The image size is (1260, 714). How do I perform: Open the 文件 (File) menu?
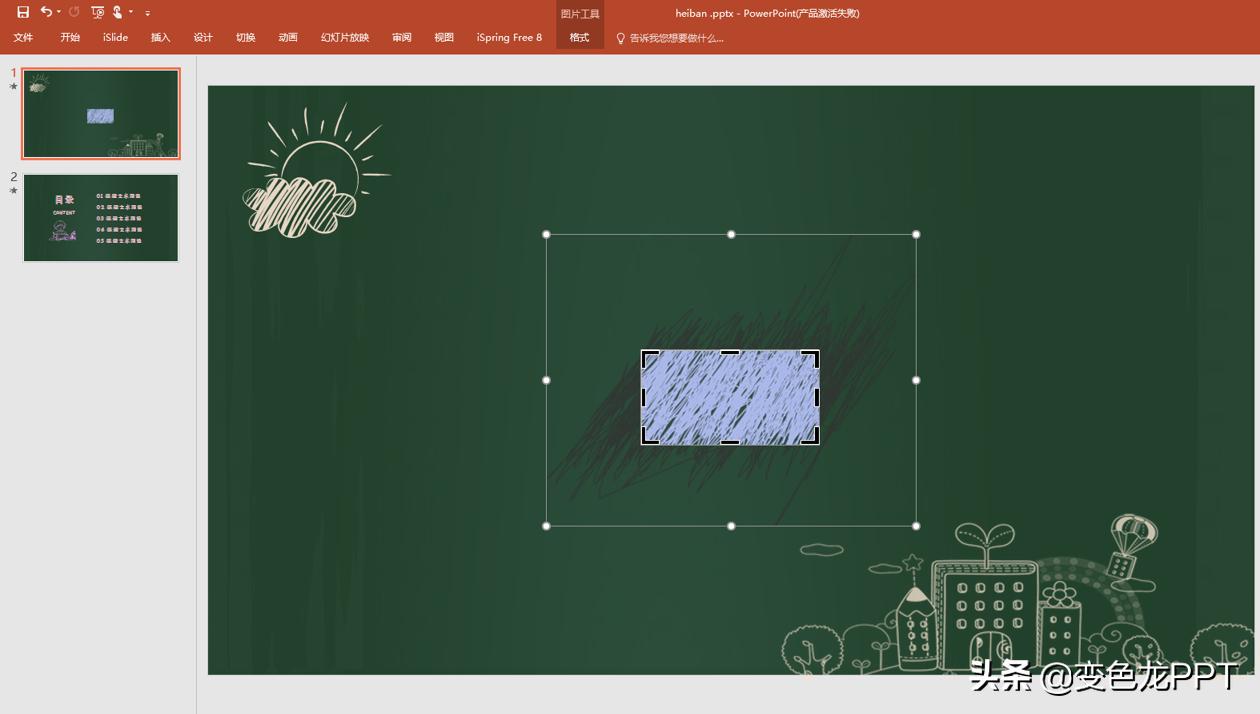[x=23, y=38]
